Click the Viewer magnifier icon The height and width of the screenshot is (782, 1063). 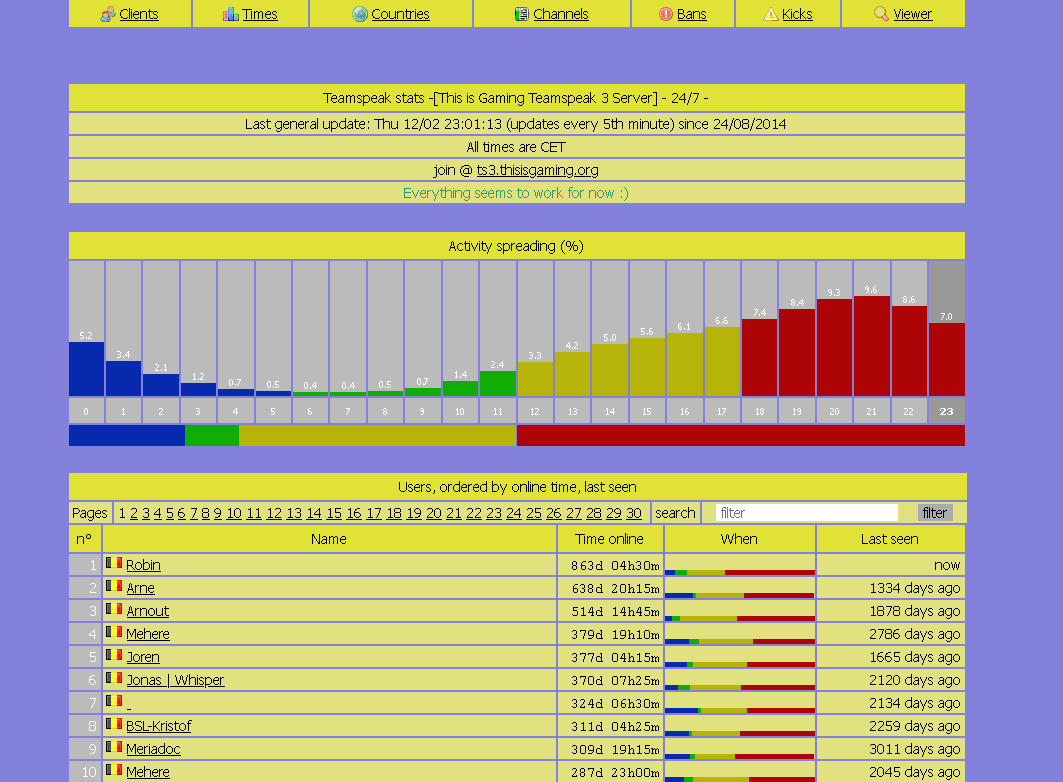click(881, 14)
